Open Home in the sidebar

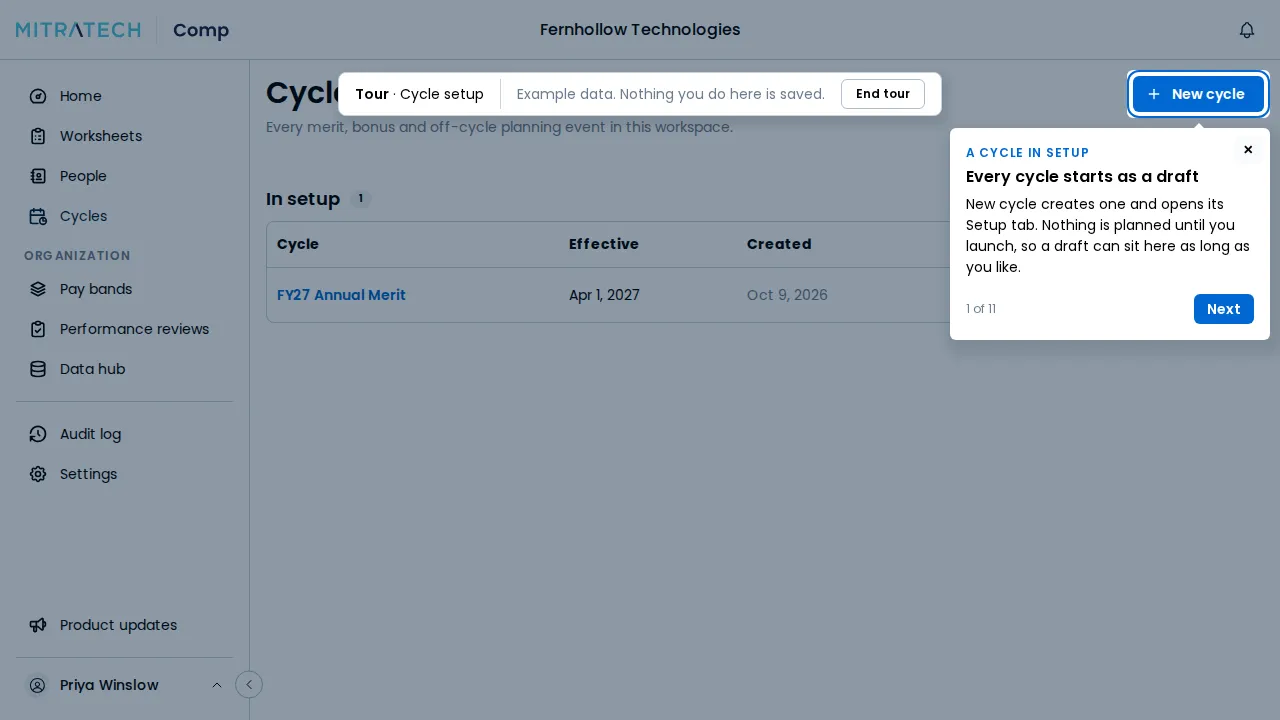click(x=124, y=96)
